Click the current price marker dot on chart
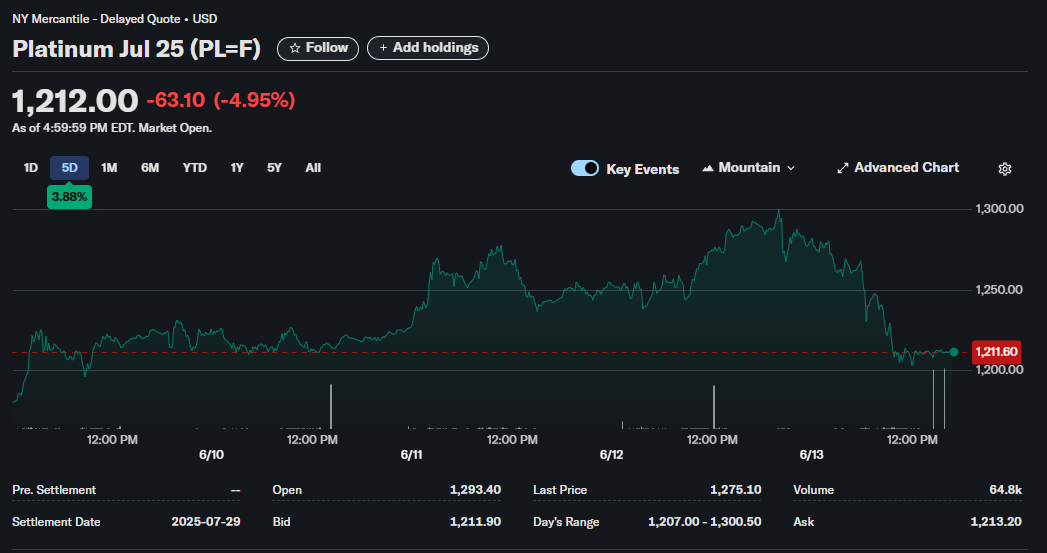This screenshot has width=1047, height=553. (x=954, y=352)
